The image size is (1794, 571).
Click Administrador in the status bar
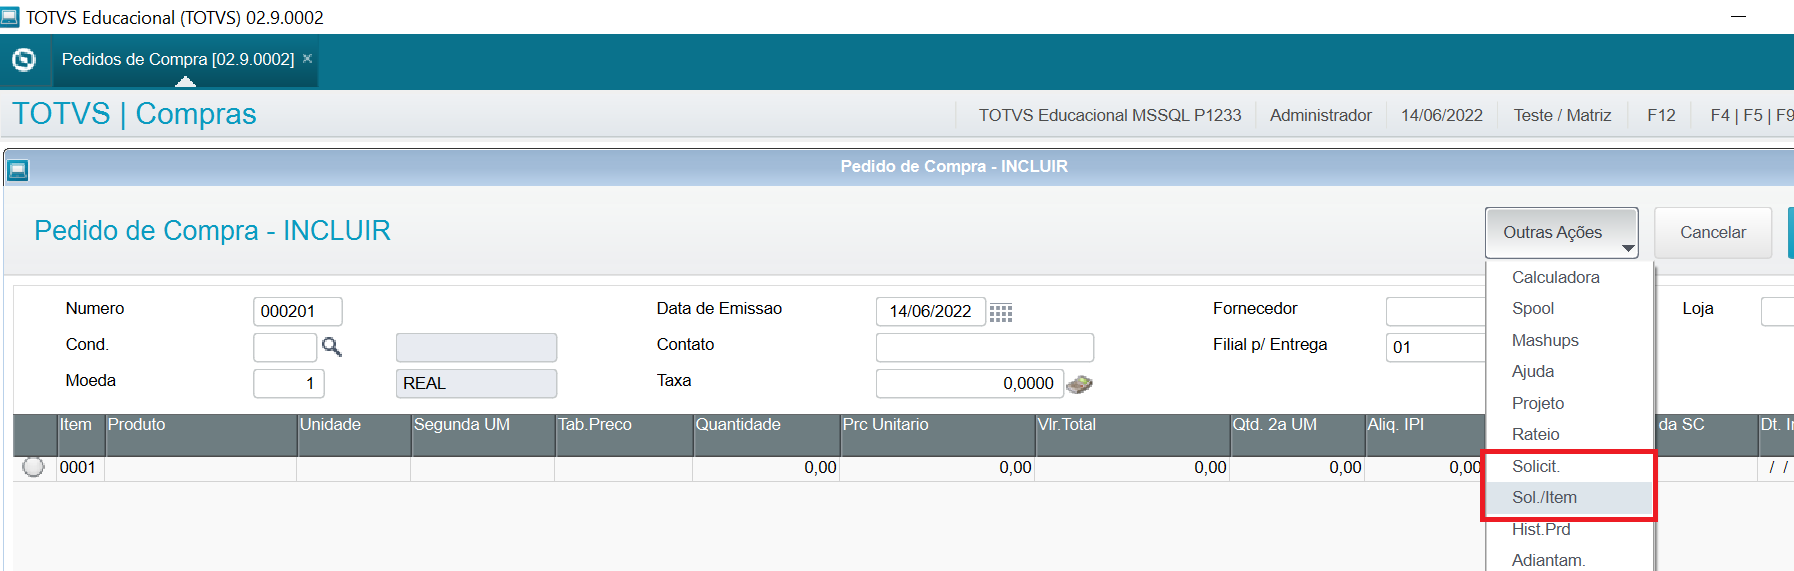click(x=1320, y=115)
